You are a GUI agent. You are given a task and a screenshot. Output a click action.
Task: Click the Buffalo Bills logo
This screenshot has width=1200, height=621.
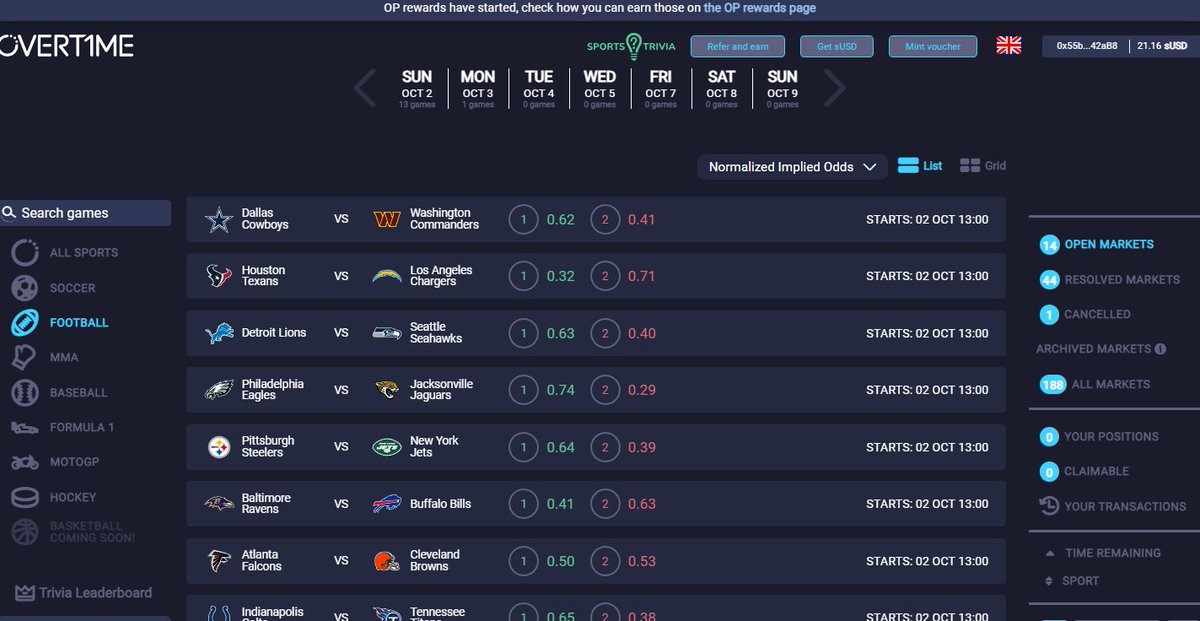pyautogui.click(x=386, y=504)
